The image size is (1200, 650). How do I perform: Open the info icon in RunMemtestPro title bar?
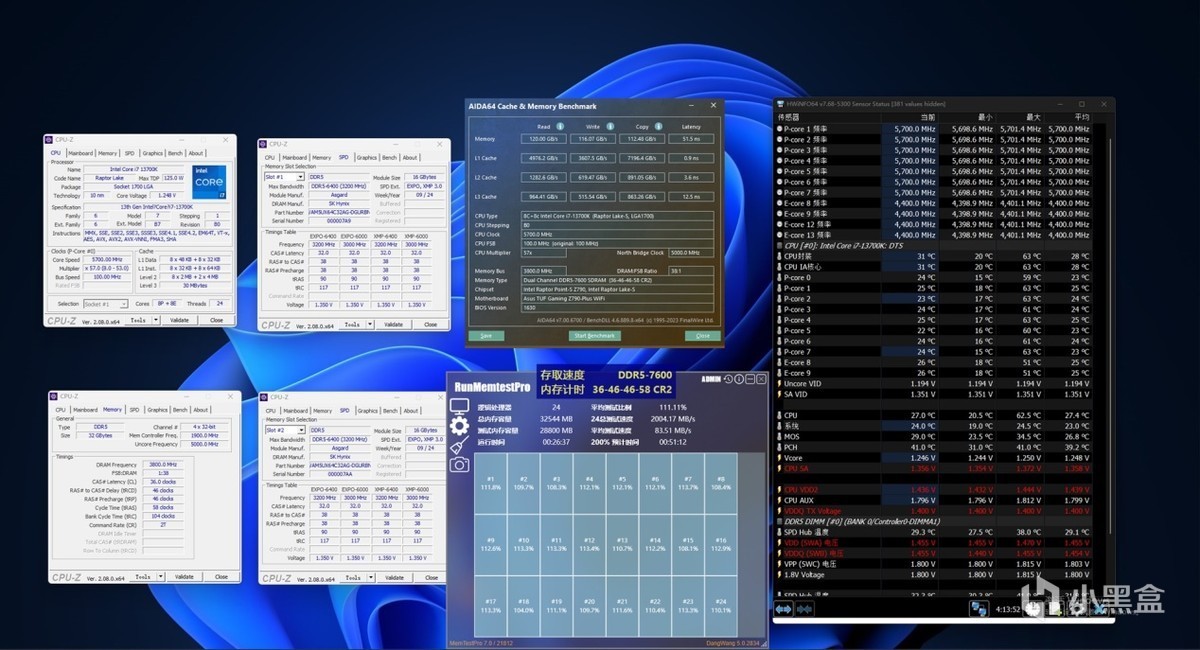pyautogui.click(x=739, y=379)
